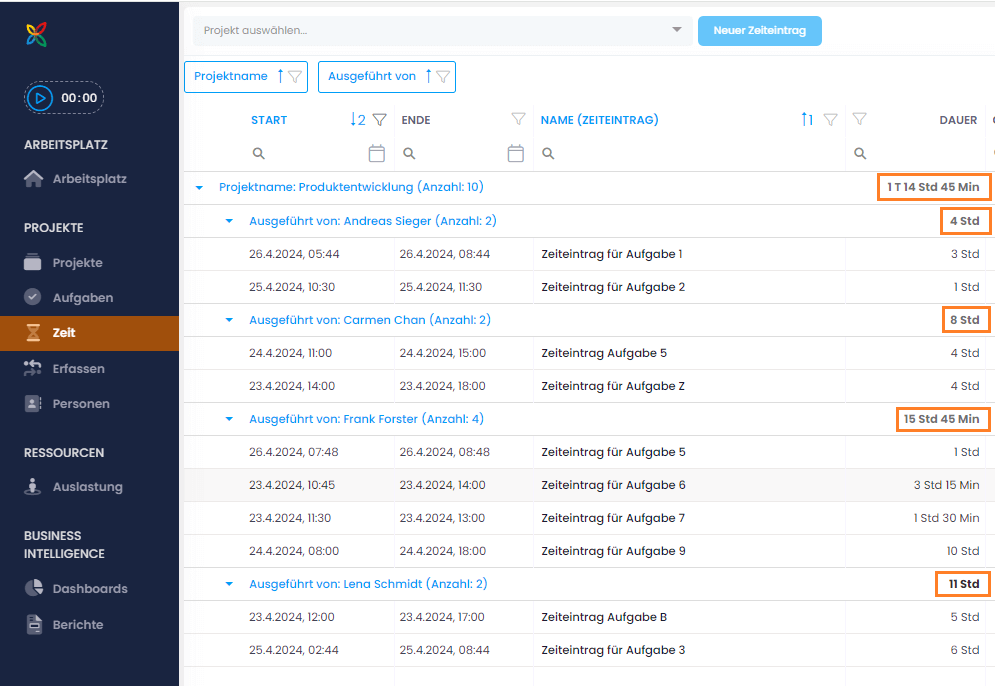This screenshot has width=995, height=686.
Task: Open START column calendar picker
Action: [x=377, y=154]
